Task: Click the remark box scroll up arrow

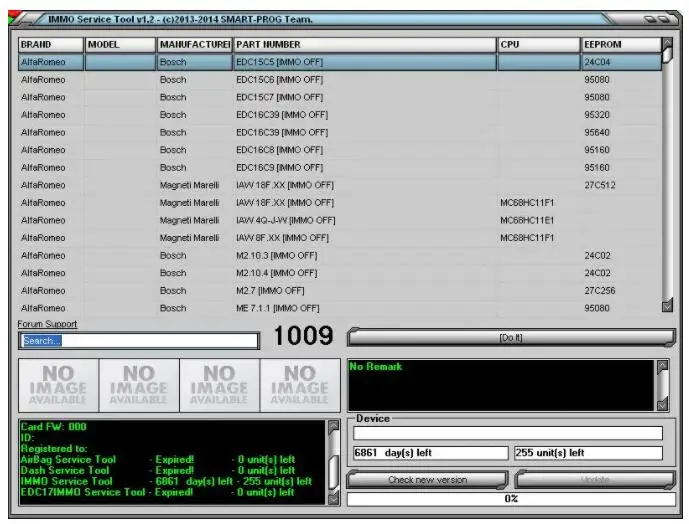Action: 662,367
